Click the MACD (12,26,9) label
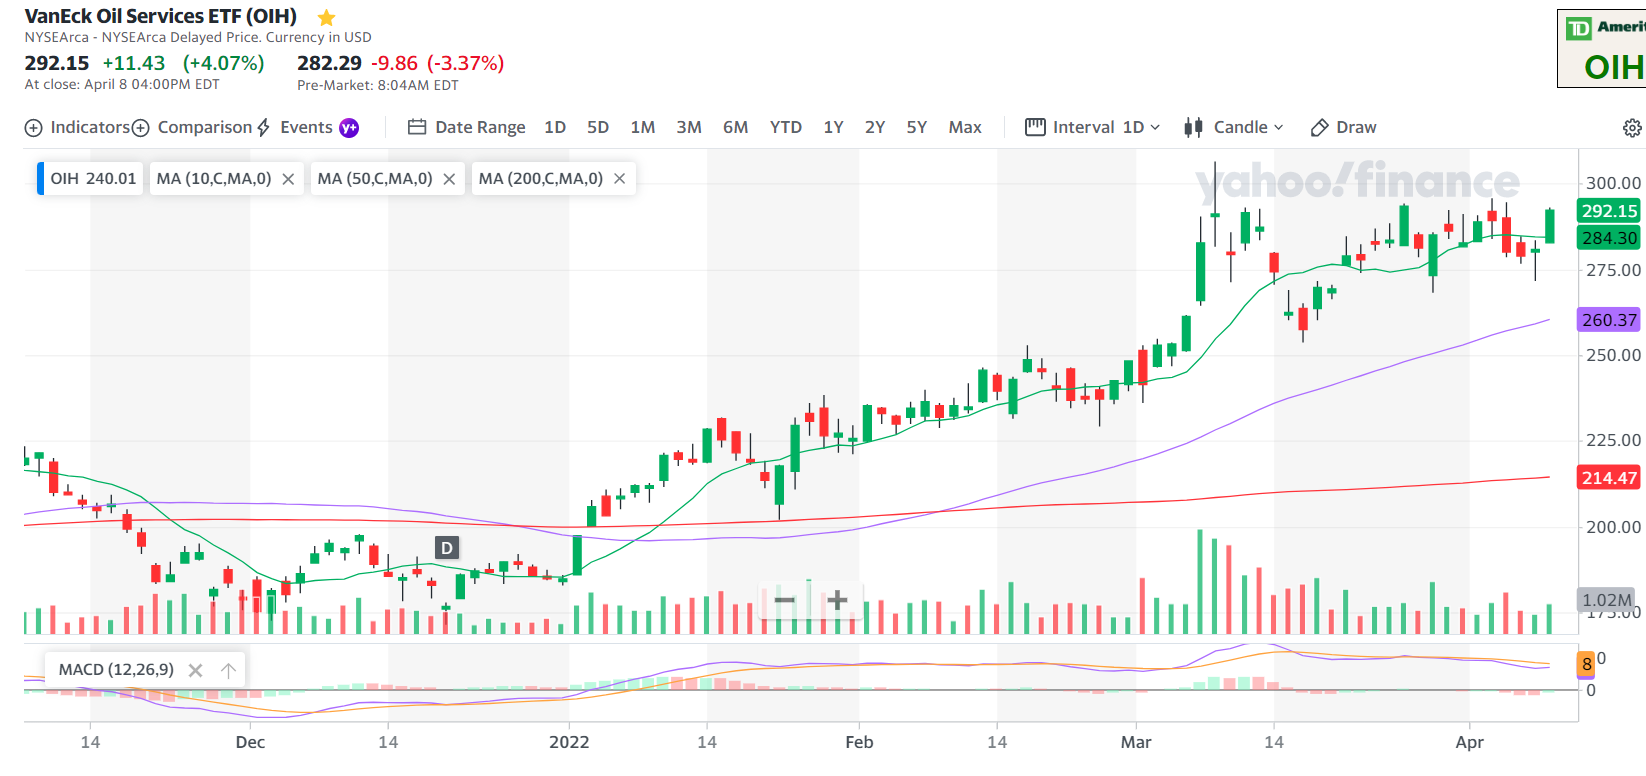Viewport: 1646px width, 776px height. (116, 669)
